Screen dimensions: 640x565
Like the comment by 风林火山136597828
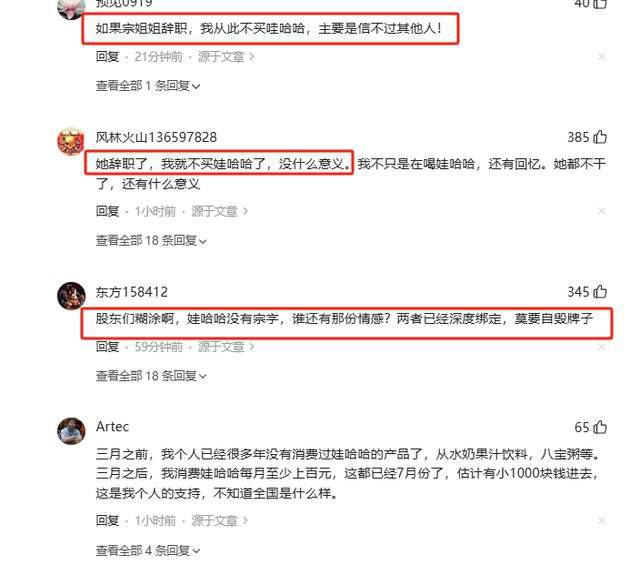(600, 137)
